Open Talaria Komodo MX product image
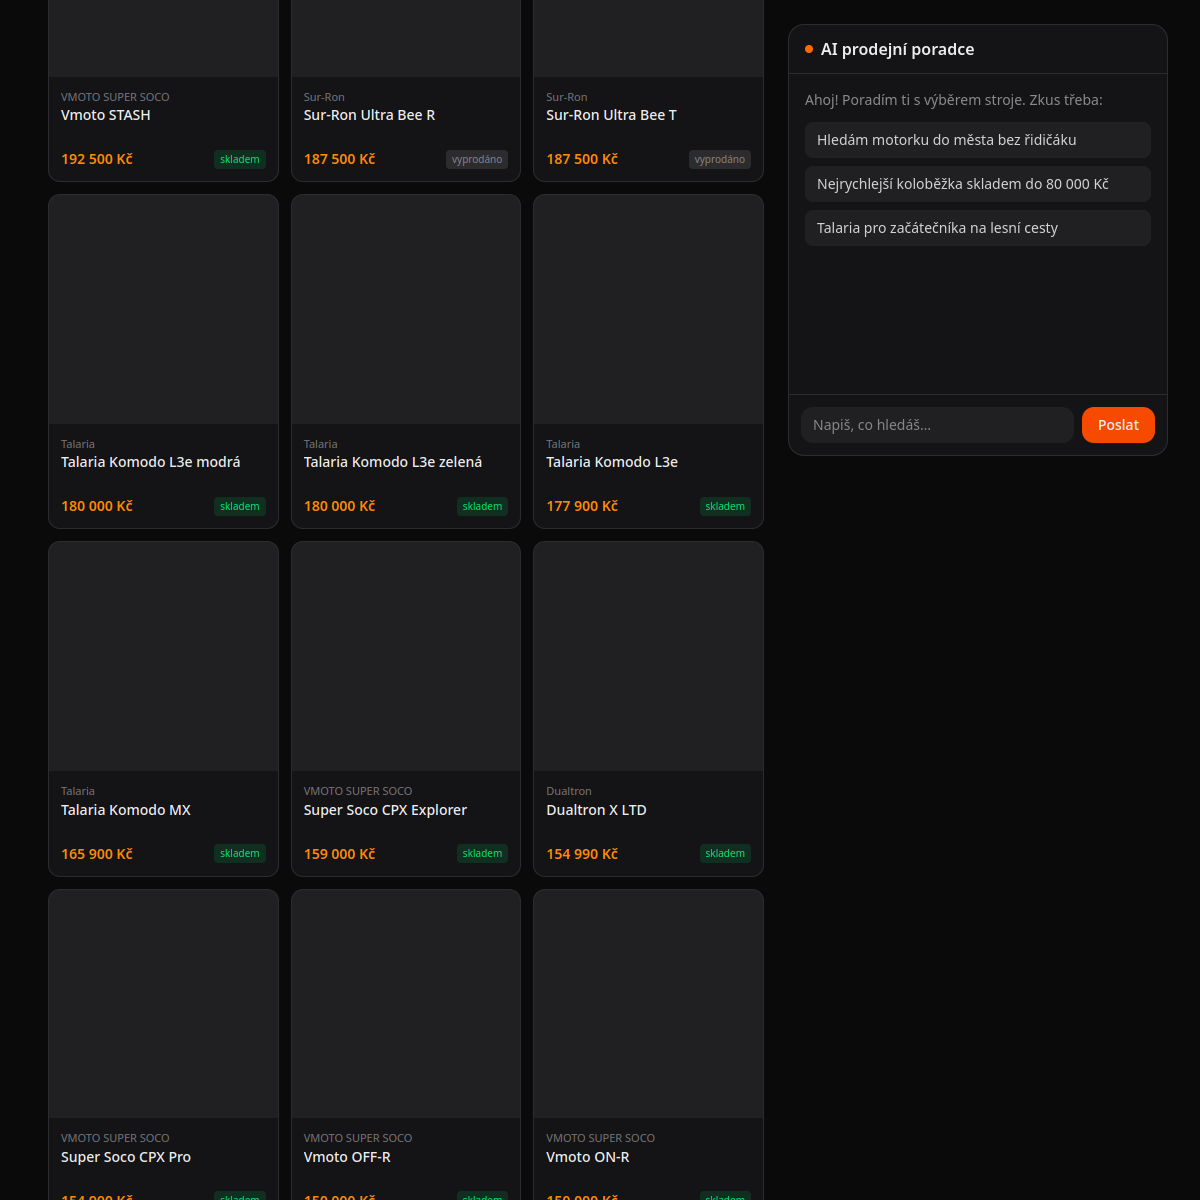This screenshot has width=1200, height=1200. pyautogui.click(x=163, y=656)
